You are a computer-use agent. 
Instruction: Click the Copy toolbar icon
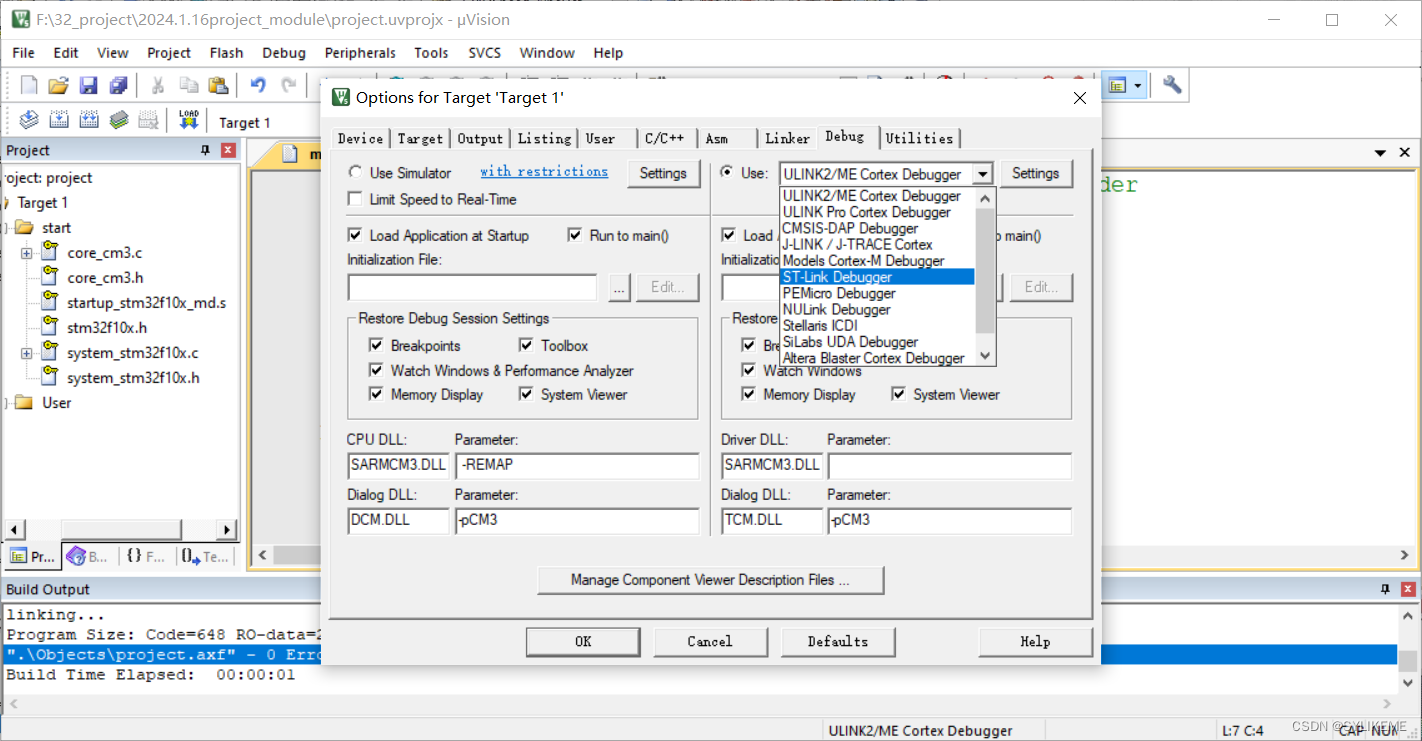tap(188, 86)
